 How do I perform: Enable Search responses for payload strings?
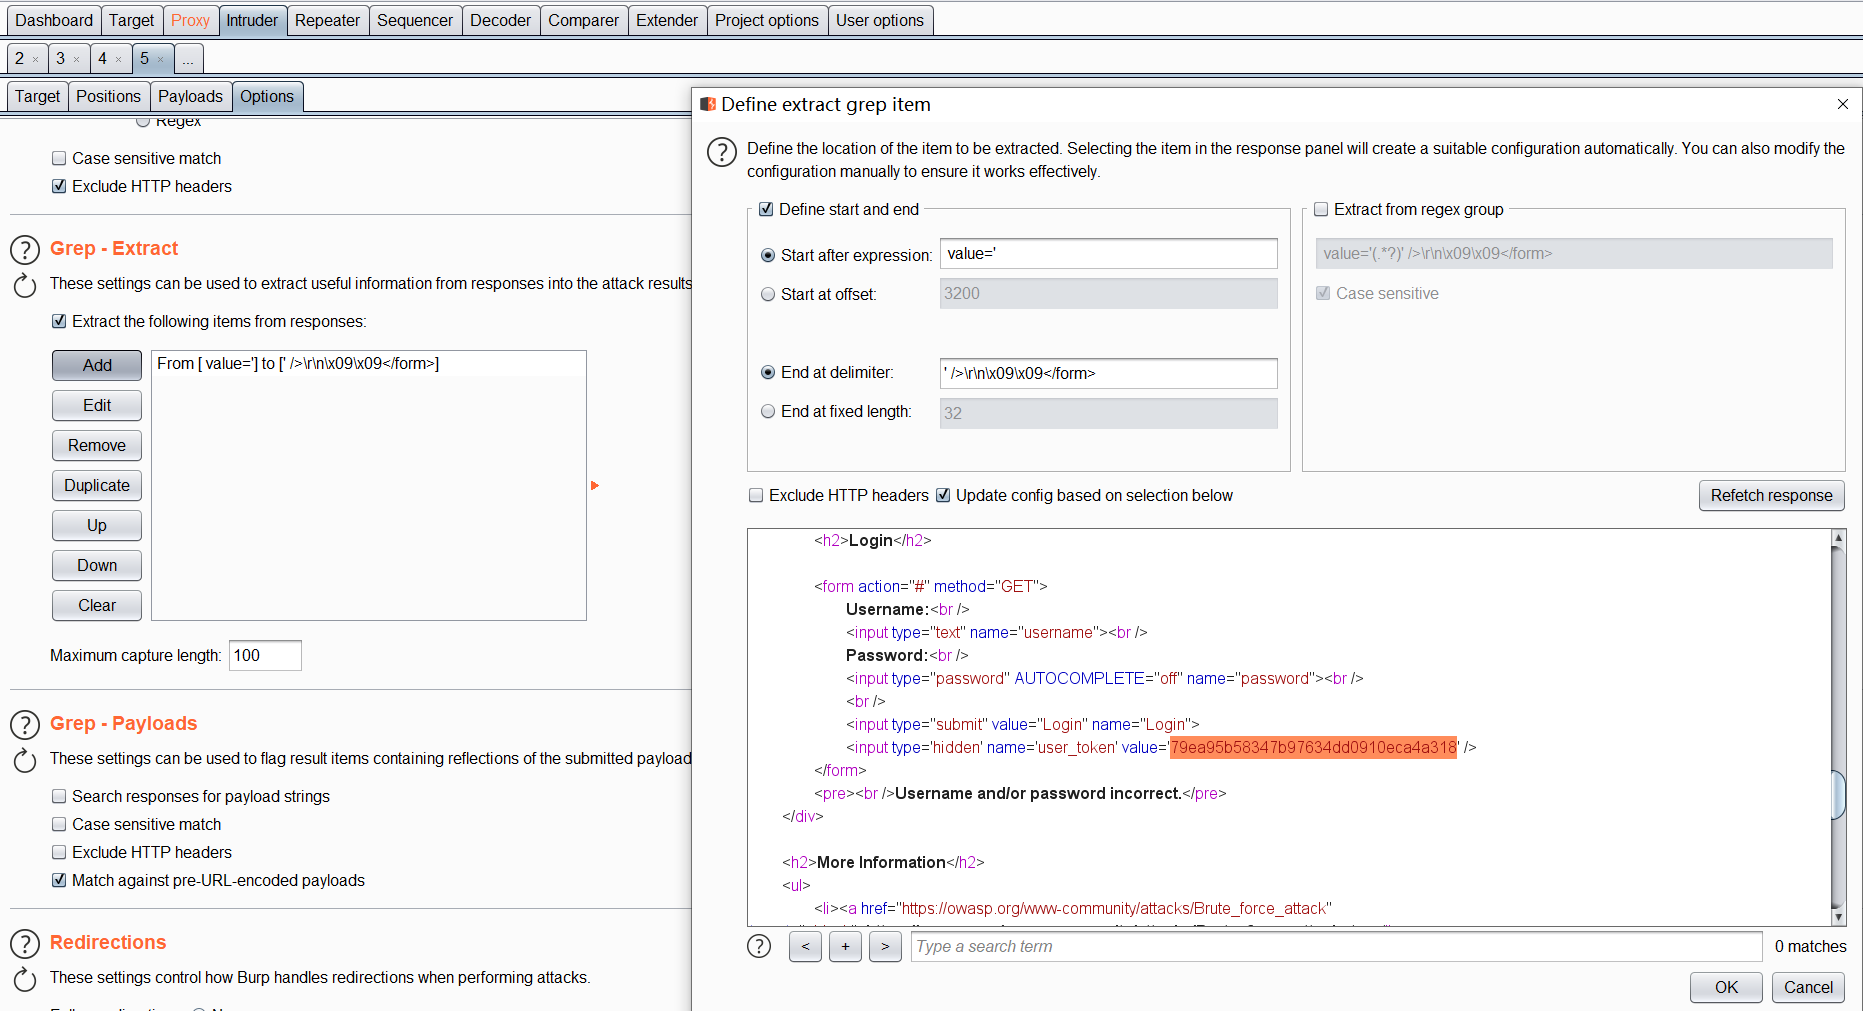[x=59, y=796]
